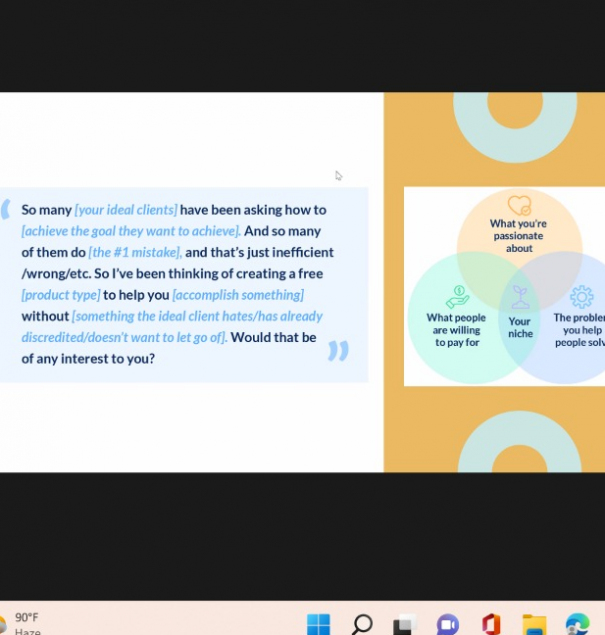Click the sprouting plant icon above Your niche
Image resolution: width=605 pixels, height=635 pixels.
pyautogui.click(x=519, y=297)
